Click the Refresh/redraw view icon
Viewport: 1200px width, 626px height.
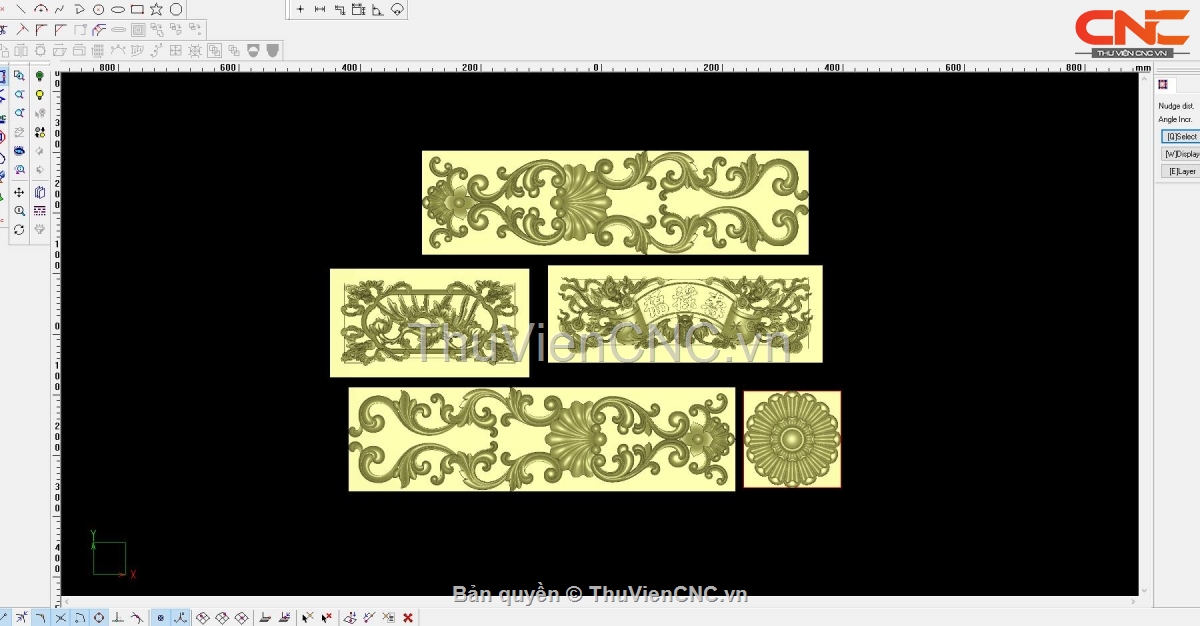19,230
